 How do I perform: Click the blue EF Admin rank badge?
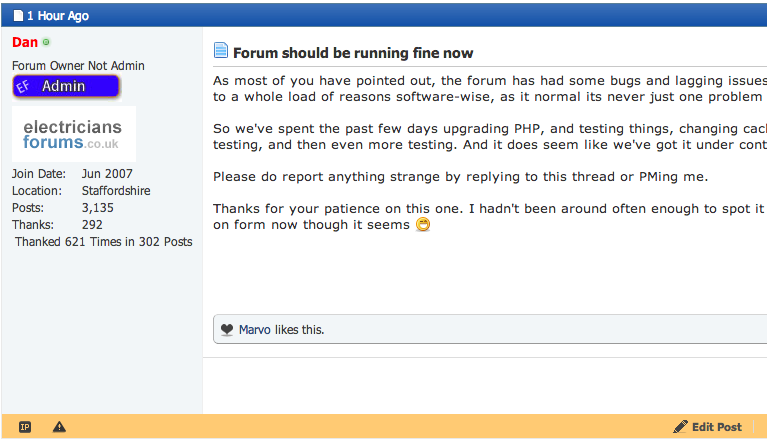[66, 87]
